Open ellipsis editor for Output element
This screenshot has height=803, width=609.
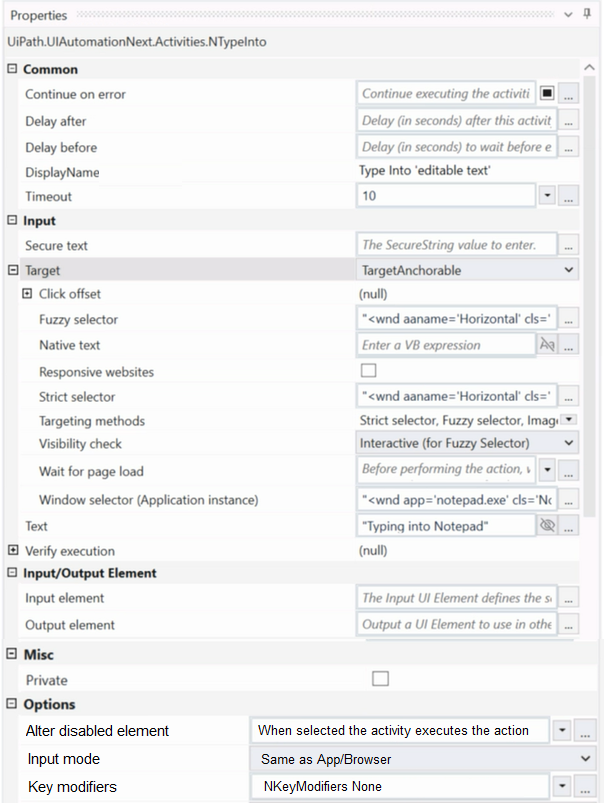(x=569, y=624)
